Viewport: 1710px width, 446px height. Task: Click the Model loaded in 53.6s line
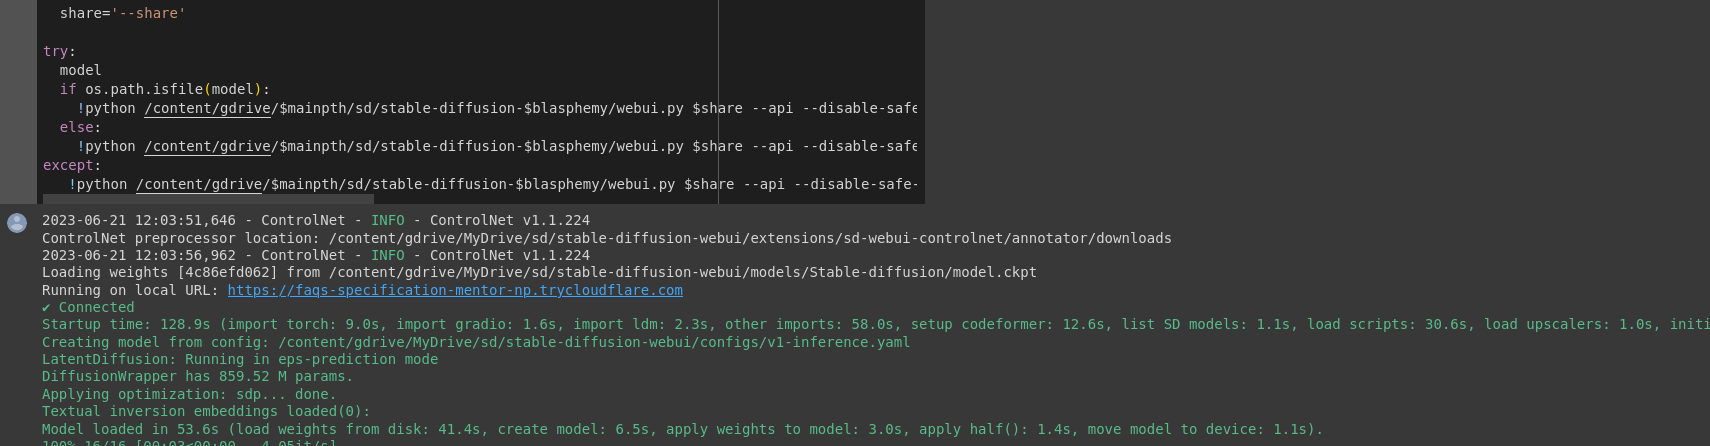pos(682,429)
